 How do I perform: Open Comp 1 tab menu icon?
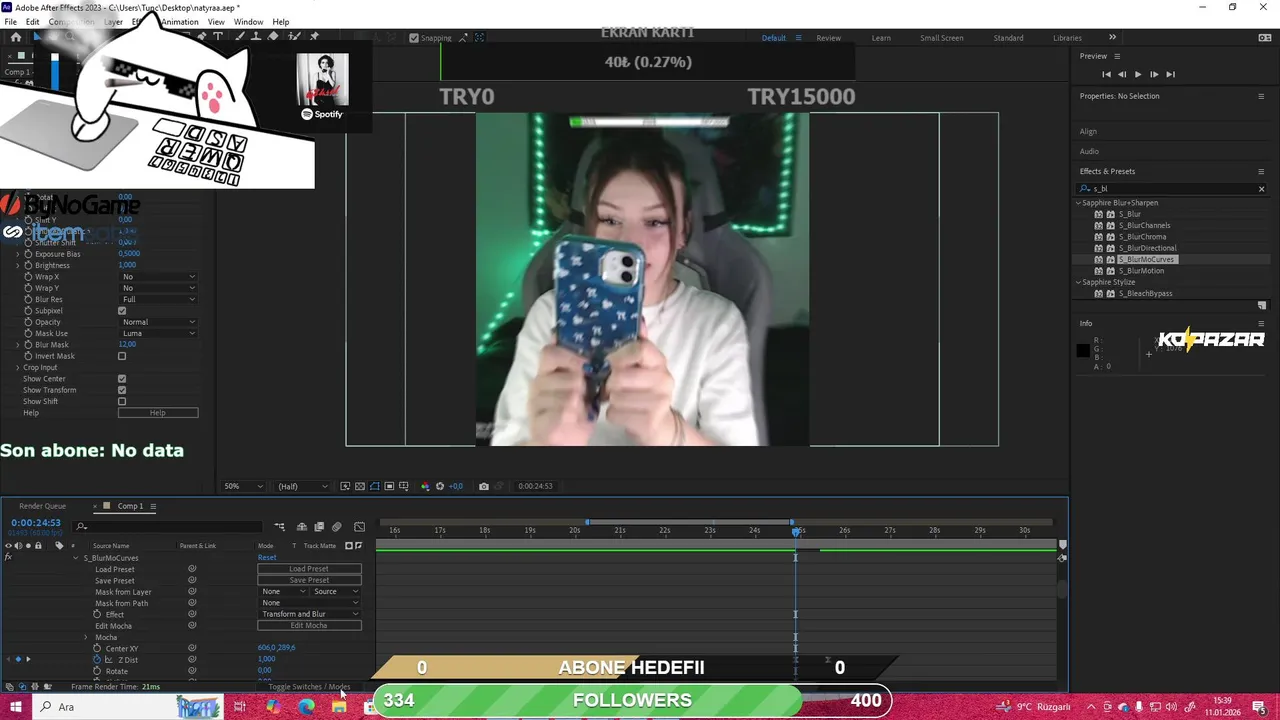pos(153,506)
